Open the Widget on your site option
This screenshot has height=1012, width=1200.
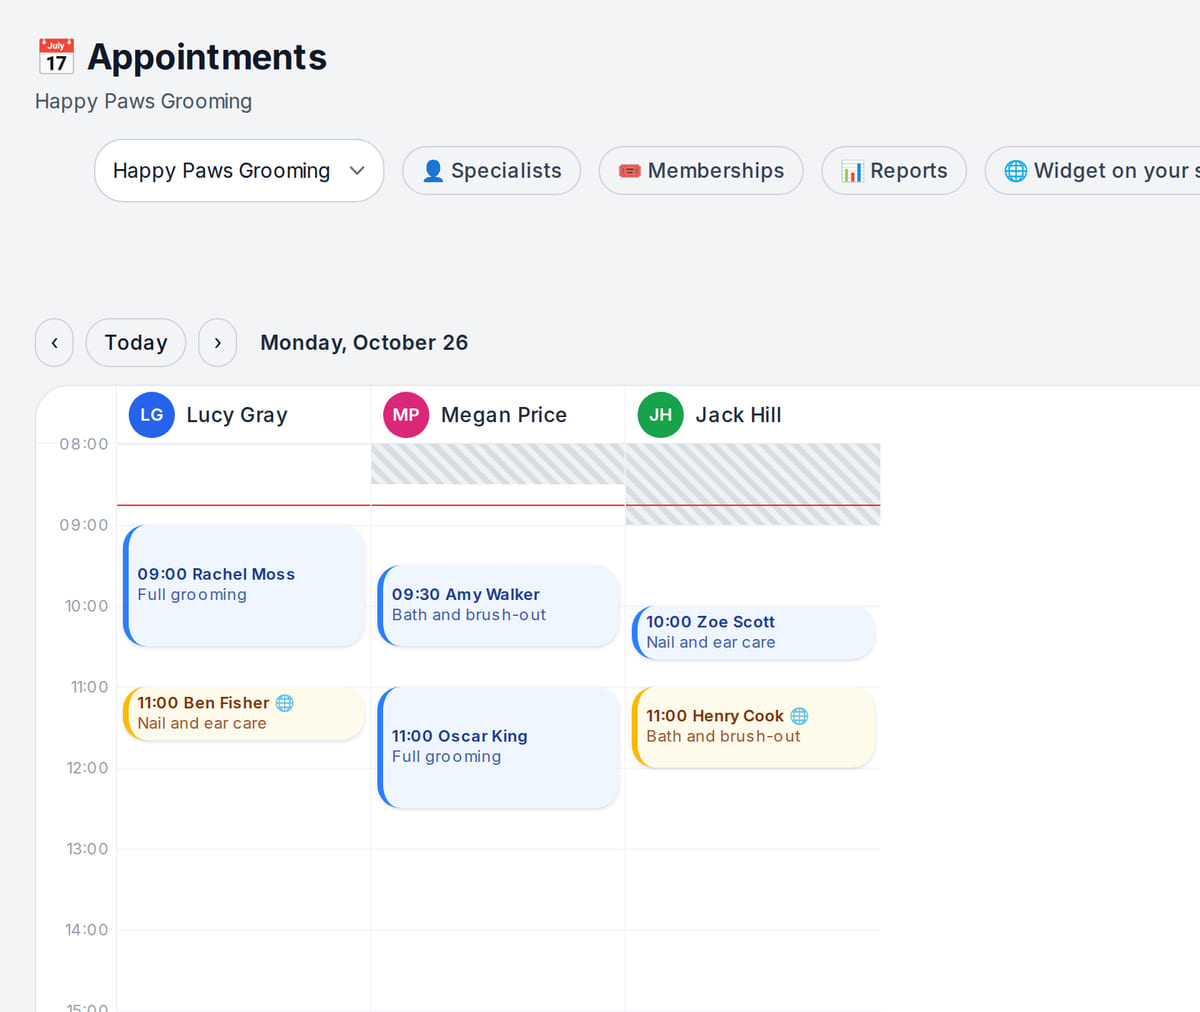point(1093,171)
